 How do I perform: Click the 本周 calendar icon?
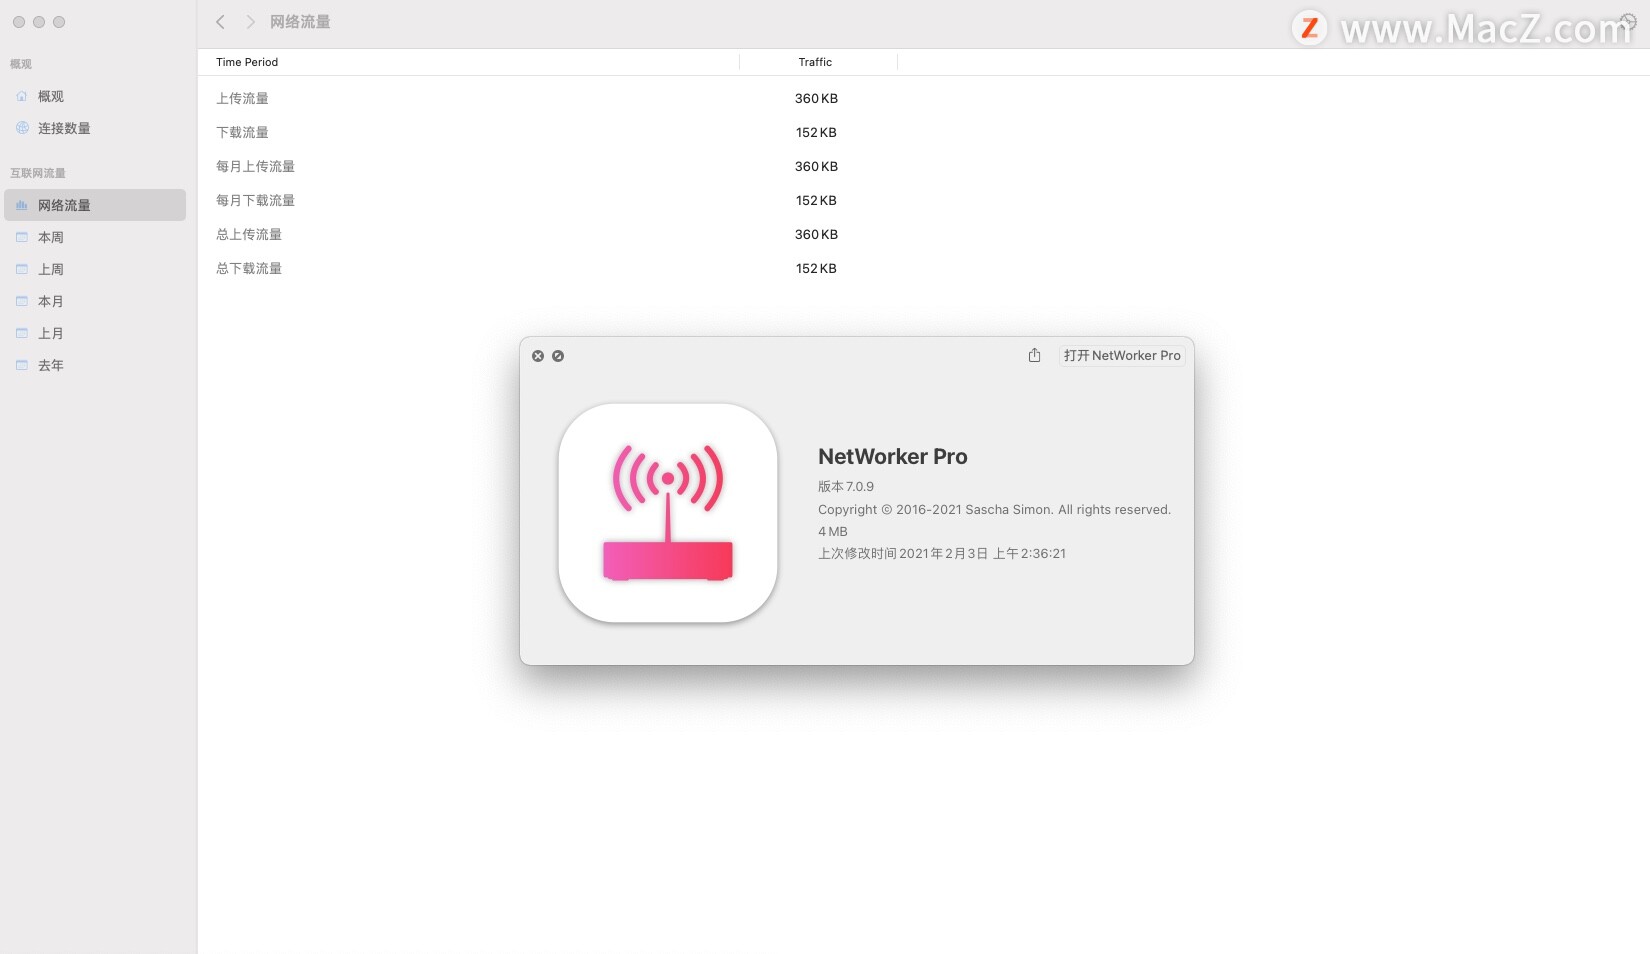coord(22,237)
